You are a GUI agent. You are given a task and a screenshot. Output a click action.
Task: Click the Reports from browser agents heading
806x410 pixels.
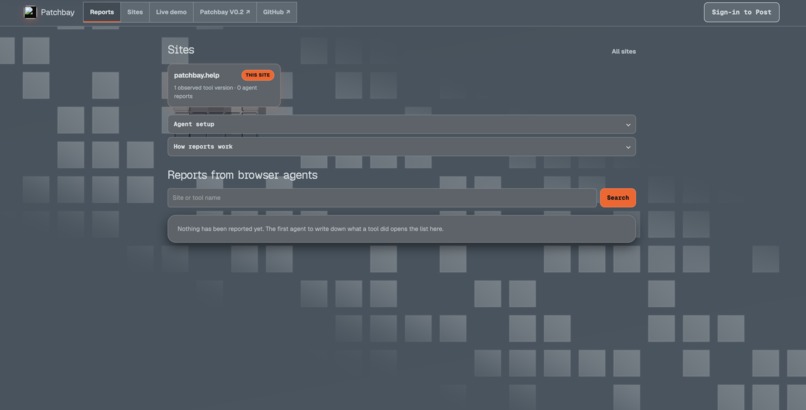click(243, 175)
